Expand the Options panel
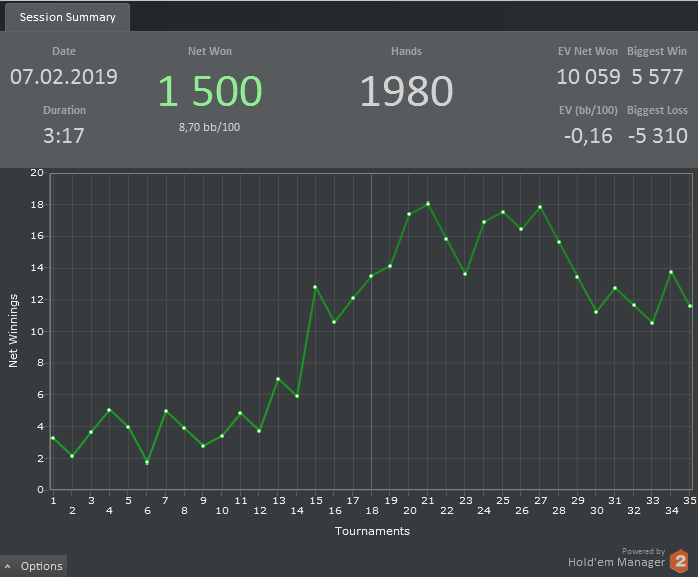The width and height of the screenshot is (698, 577). 33,566
